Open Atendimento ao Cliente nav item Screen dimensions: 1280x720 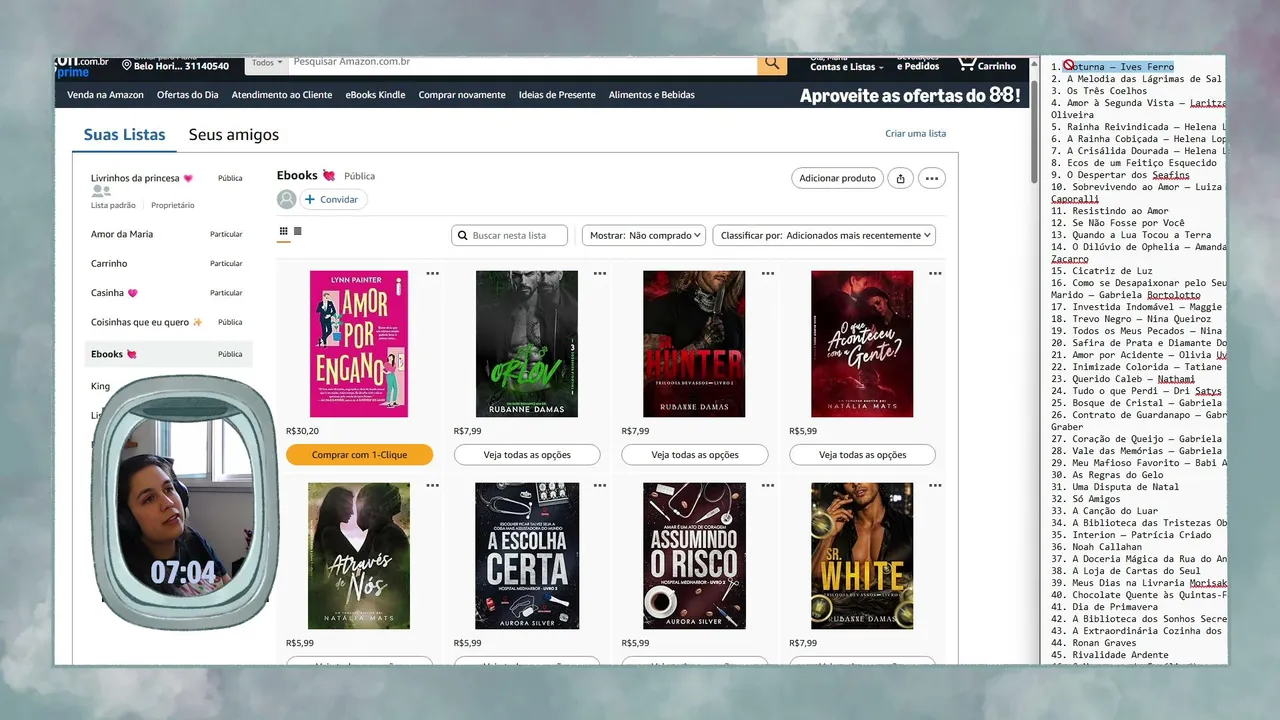coord(282,95)
